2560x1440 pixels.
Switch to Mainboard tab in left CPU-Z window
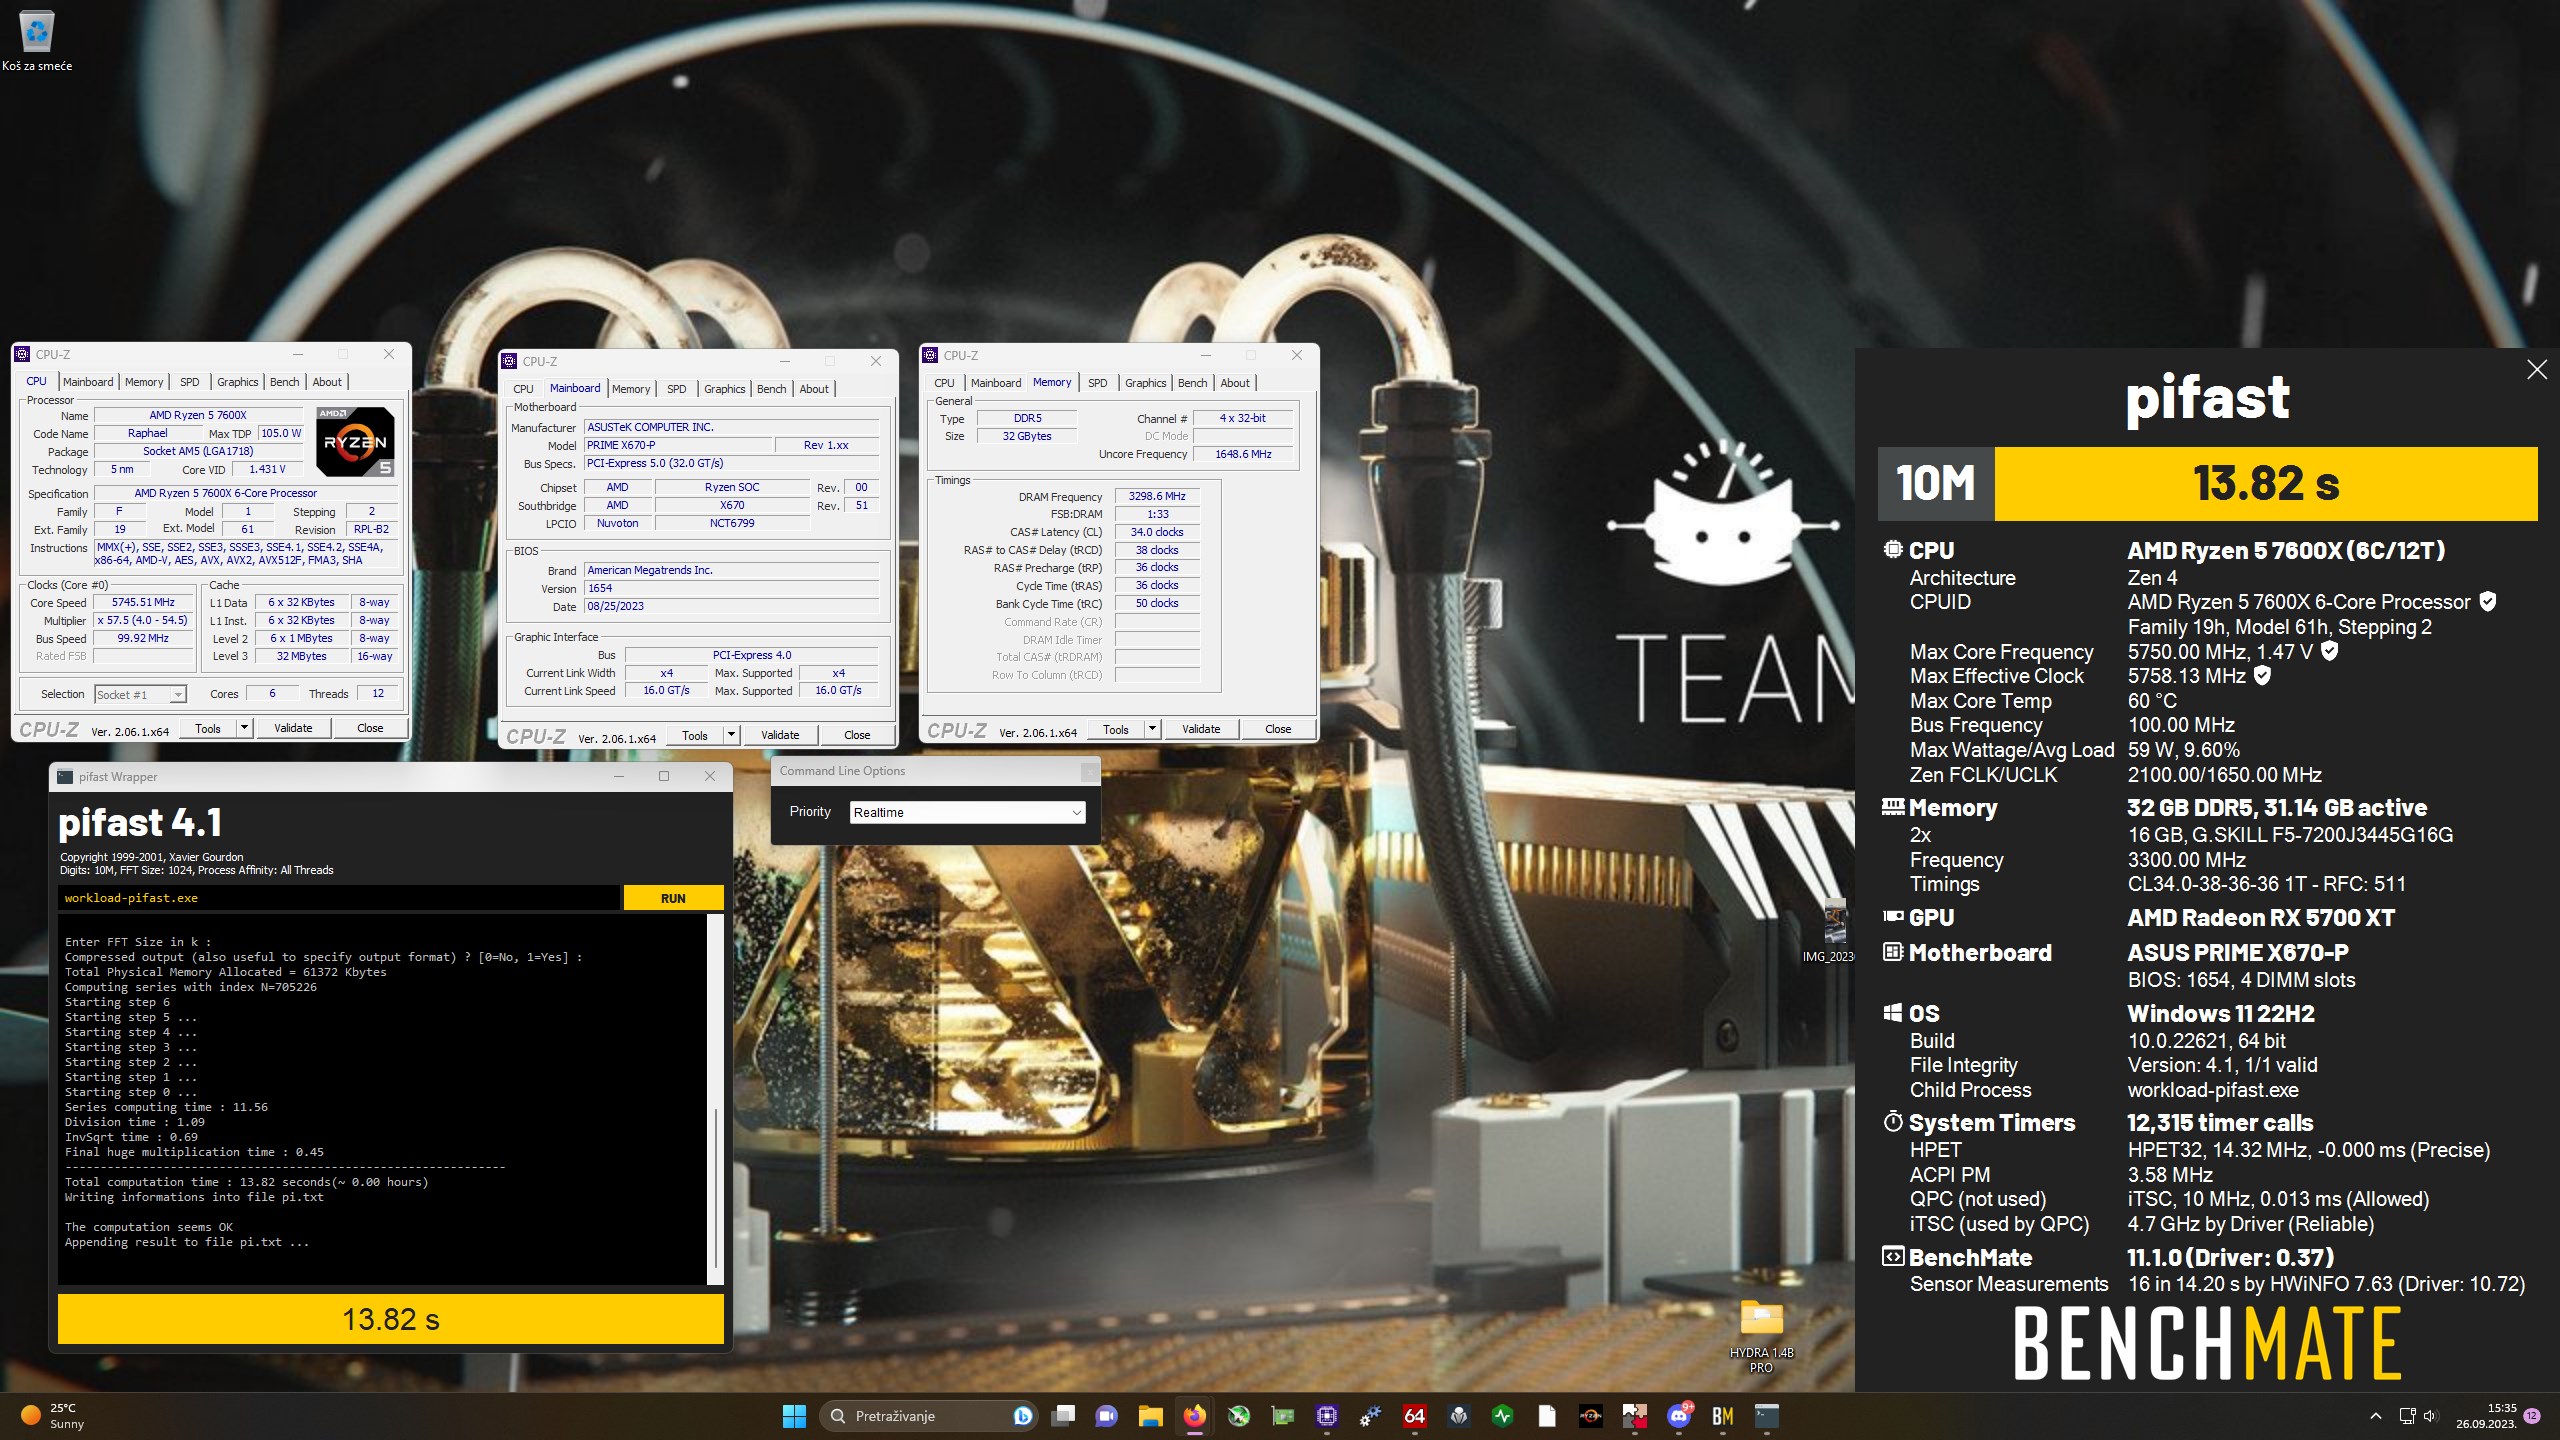88,382
